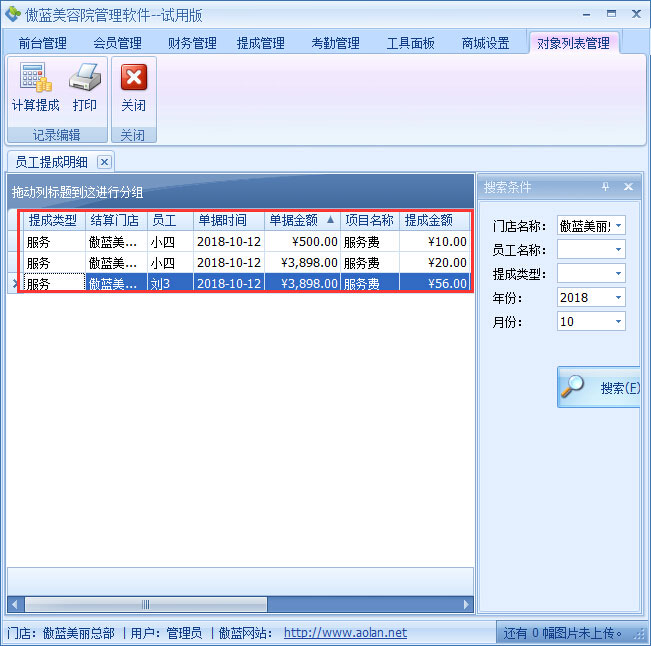The height and width of the screenshot is (646, 651).
Task: Click the 还有 0 幅图片未上传 status text
Action: coord(562,633)
